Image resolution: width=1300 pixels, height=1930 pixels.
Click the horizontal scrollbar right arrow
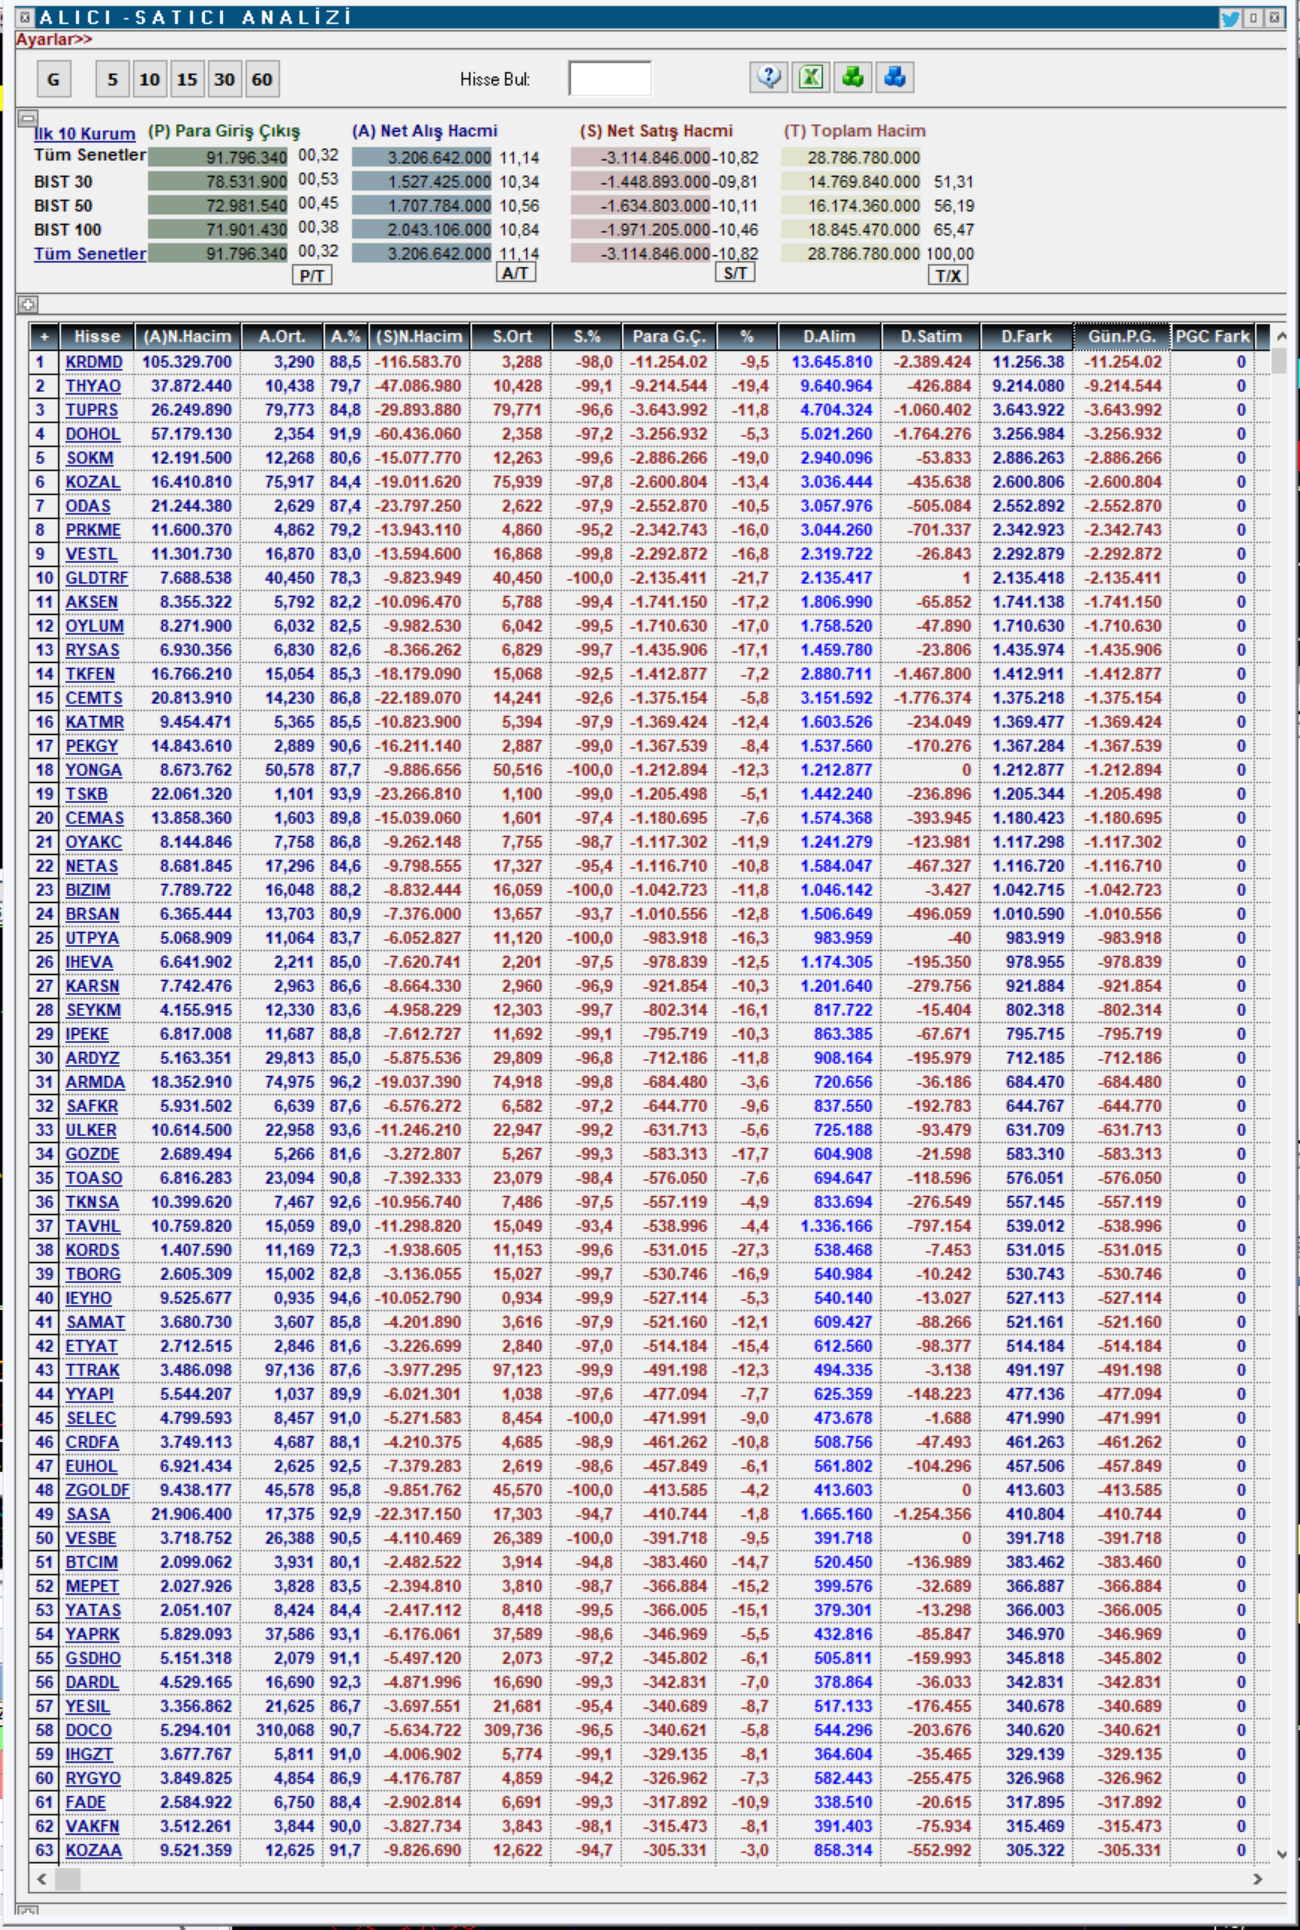[1257, 1879]
